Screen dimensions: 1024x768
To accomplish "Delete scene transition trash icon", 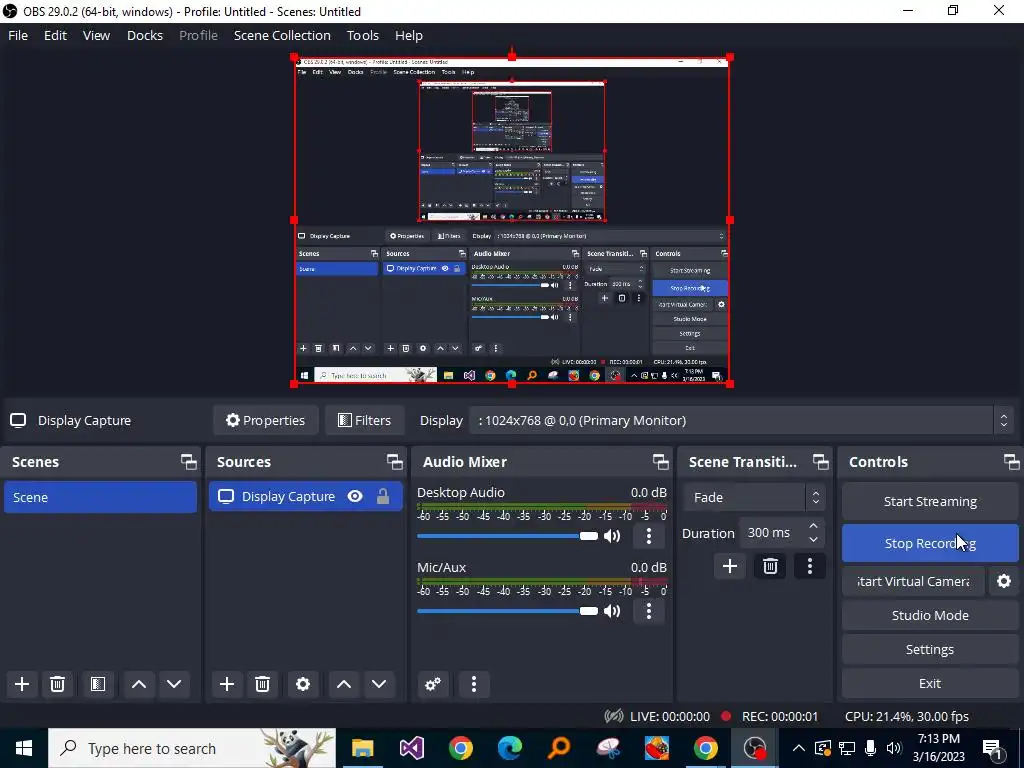I will 770,566.
